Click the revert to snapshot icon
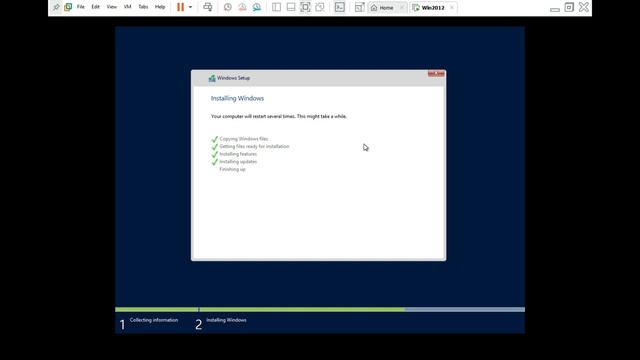The height and width of the screenshot is (360, 640). 242,7
